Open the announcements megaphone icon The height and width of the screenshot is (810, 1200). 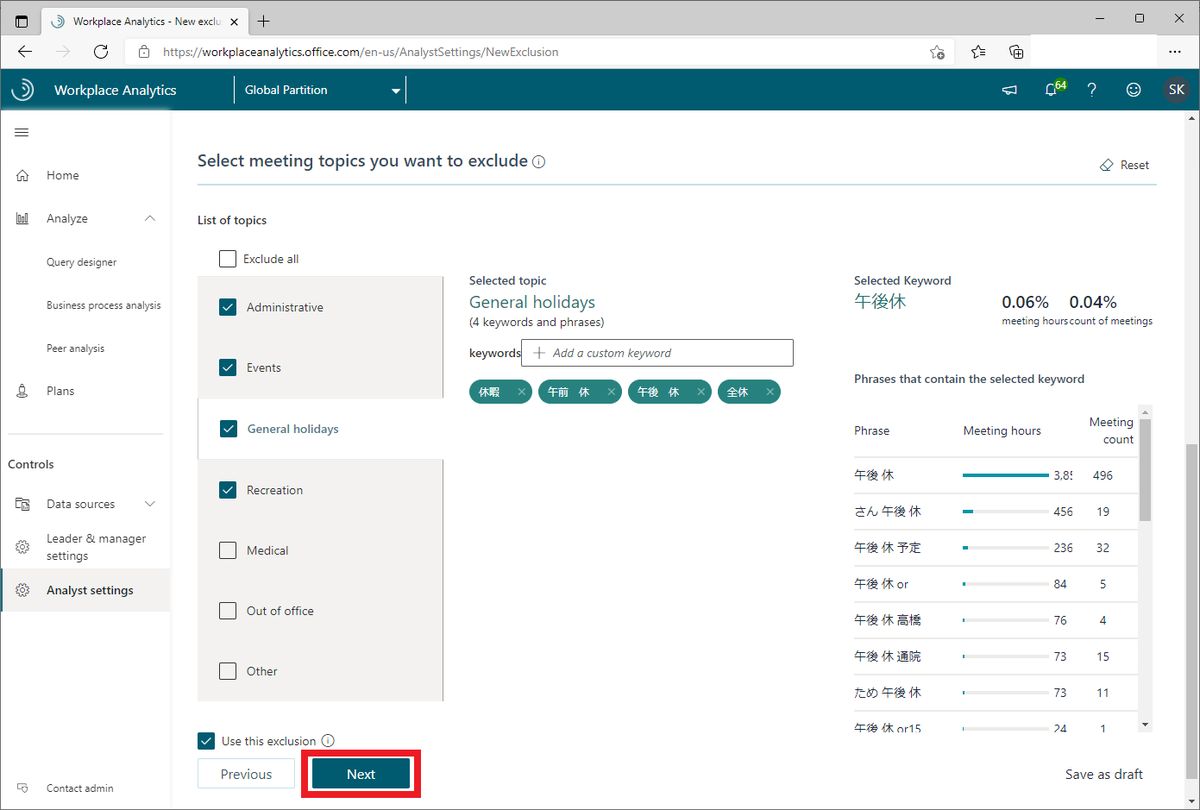click(1009, 90)
